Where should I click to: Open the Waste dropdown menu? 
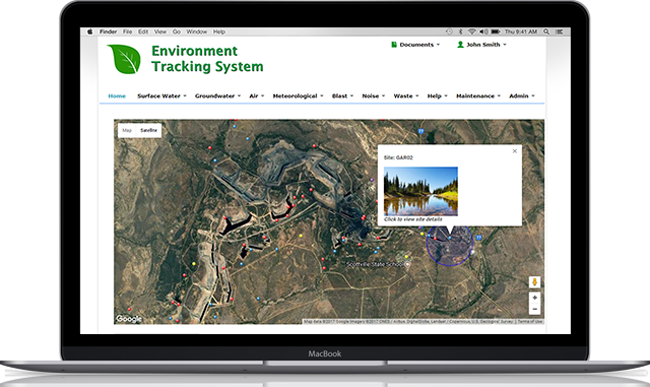click(406, 96)
